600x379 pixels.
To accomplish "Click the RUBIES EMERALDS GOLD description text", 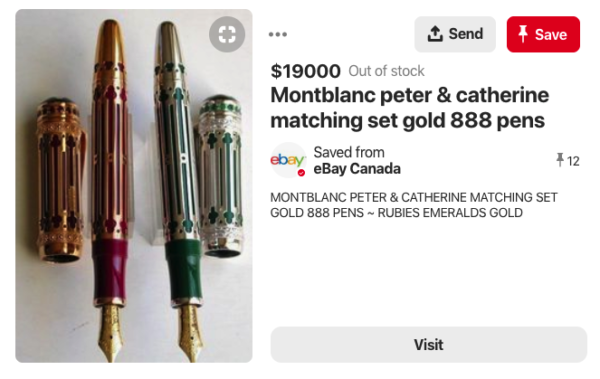I will [x=450, y=212].
